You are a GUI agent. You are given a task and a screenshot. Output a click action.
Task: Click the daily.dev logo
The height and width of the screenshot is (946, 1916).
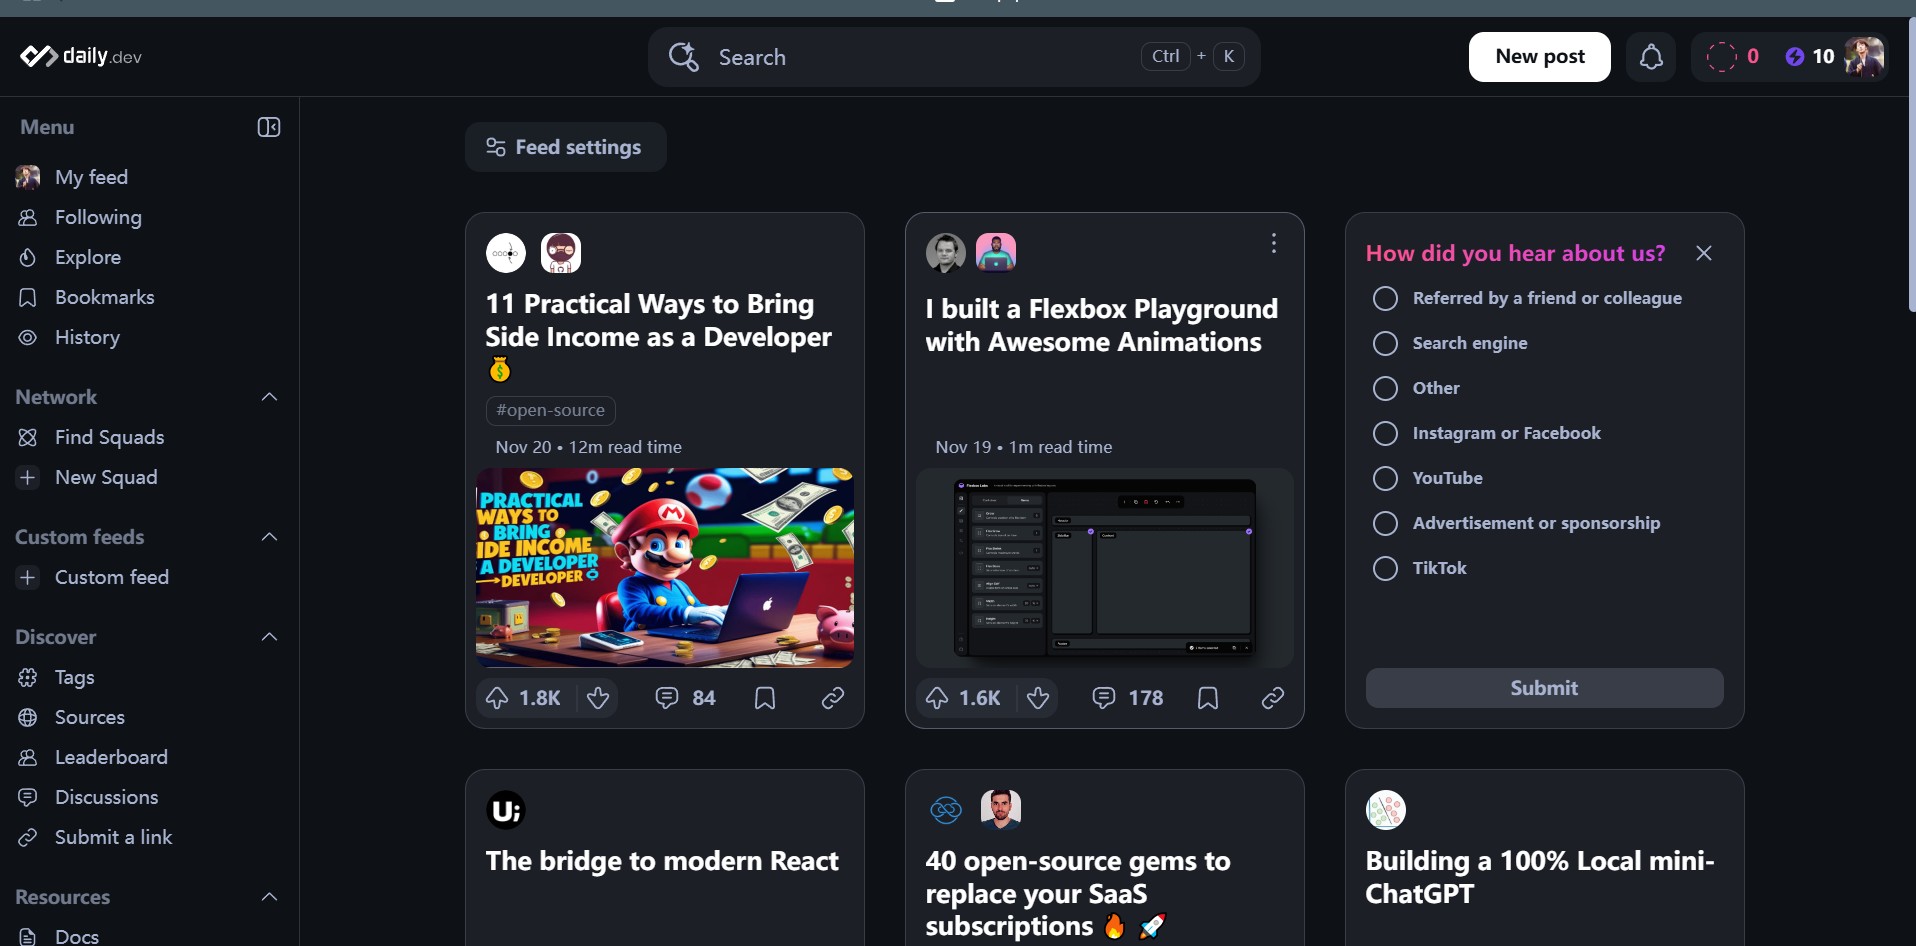81,56
